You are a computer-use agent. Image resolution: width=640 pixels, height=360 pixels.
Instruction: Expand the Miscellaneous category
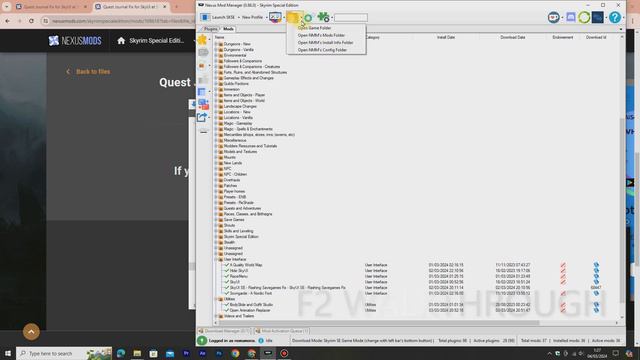216,140
